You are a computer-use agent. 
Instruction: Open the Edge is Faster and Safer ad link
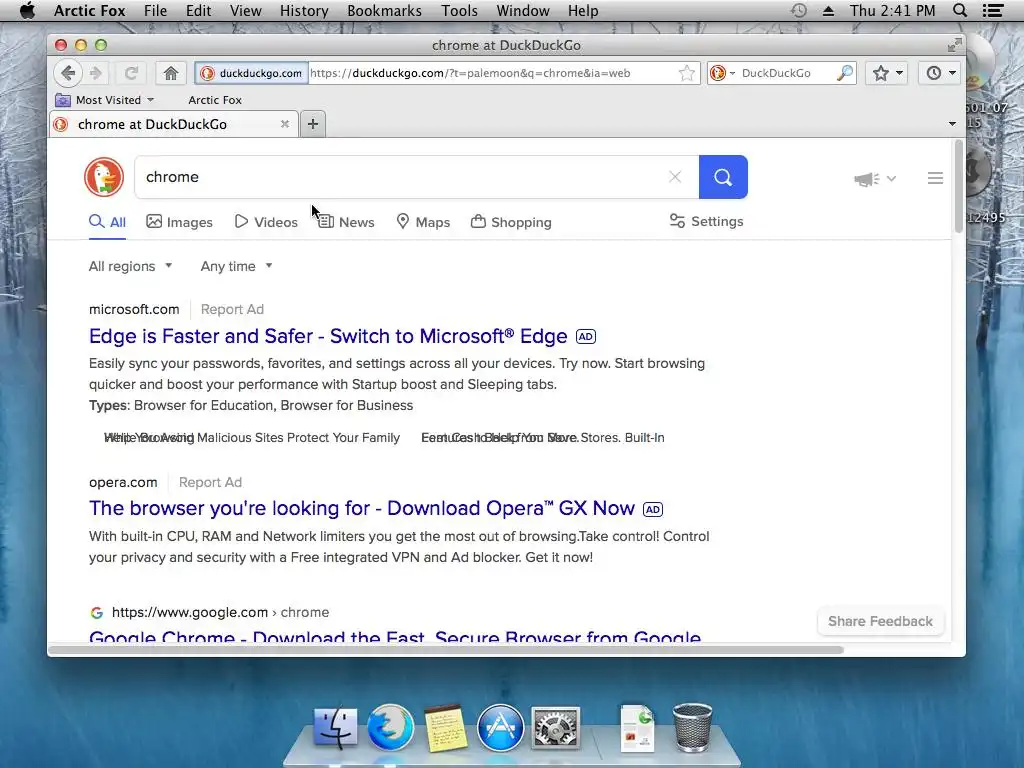coord(328,336)
